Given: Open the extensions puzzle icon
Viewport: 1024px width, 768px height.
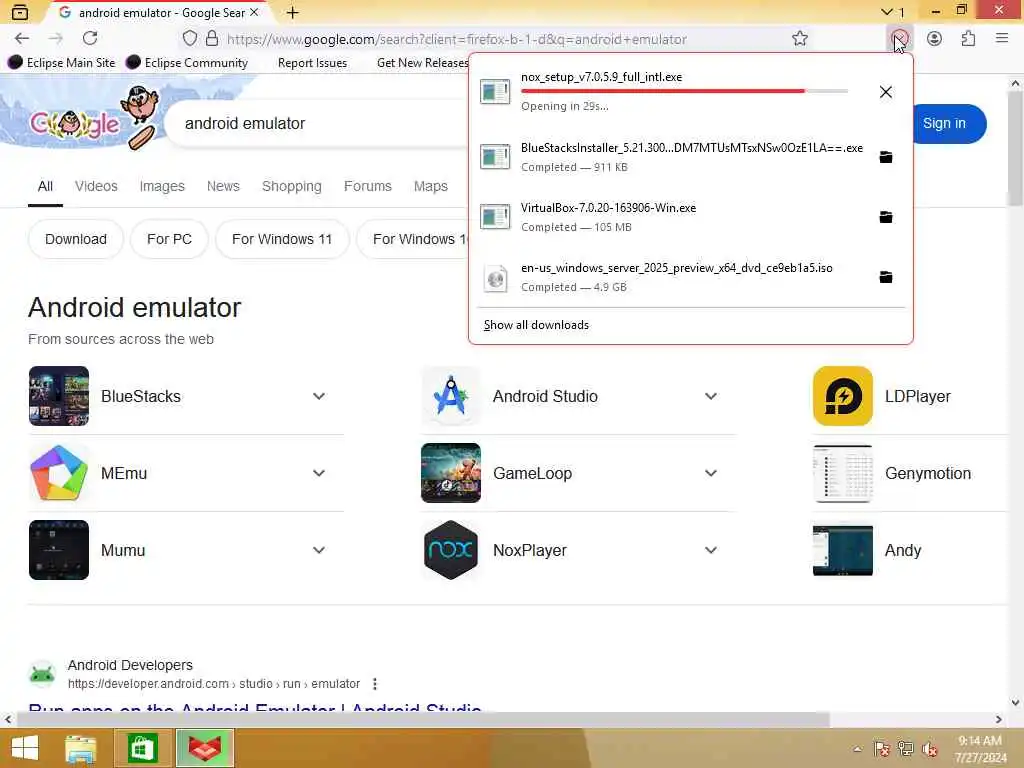Looking at the screenshot, I should (x=968, y=39).
